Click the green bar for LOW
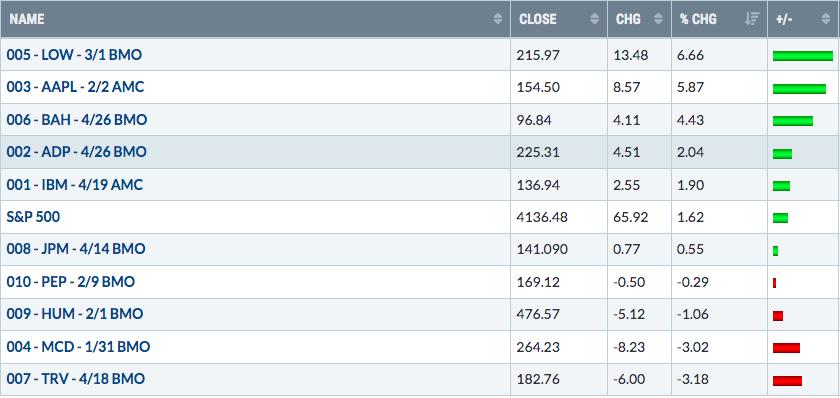The image size is (840, 398). click(x=802, y=56)
